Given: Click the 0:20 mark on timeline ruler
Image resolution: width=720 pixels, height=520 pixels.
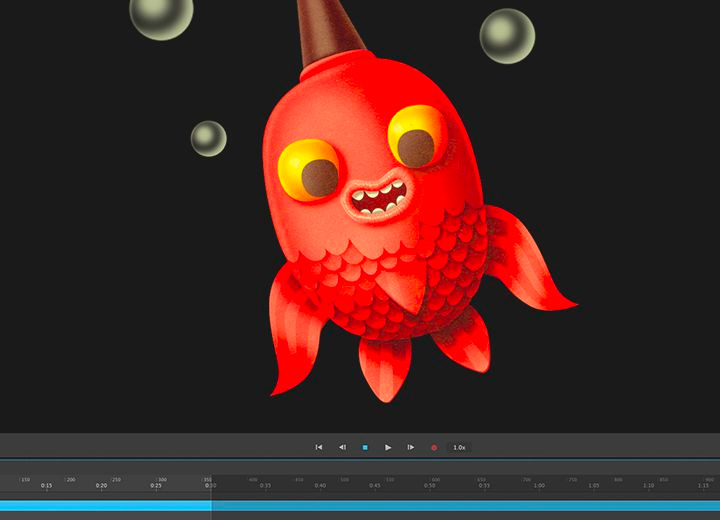Looking at the screenshot, I should point(101,486).
